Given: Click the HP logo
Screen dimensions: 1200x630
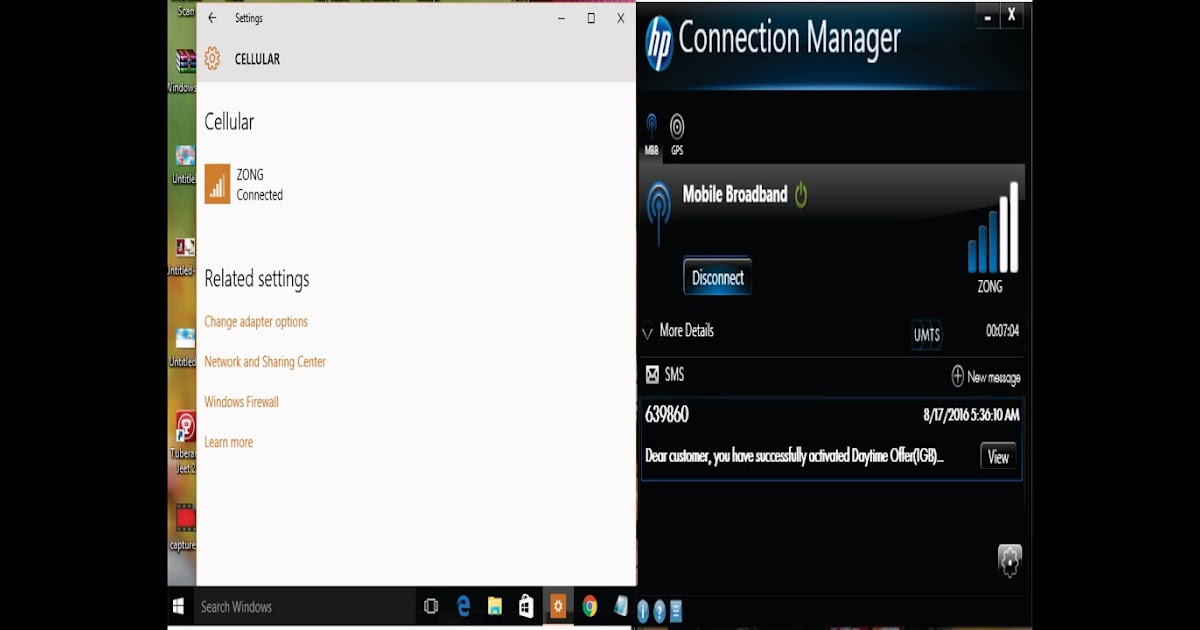Looking at the screenshot, I should tap(657, 43).
